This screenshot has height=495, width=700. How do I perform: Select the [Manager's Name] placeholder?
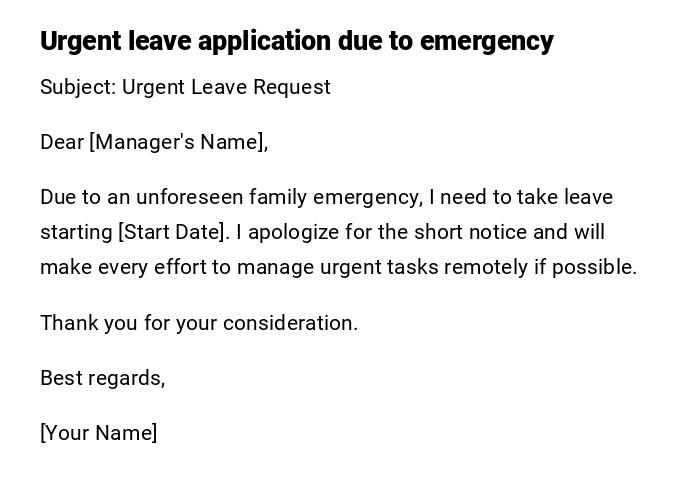click(x=179, y=142)
